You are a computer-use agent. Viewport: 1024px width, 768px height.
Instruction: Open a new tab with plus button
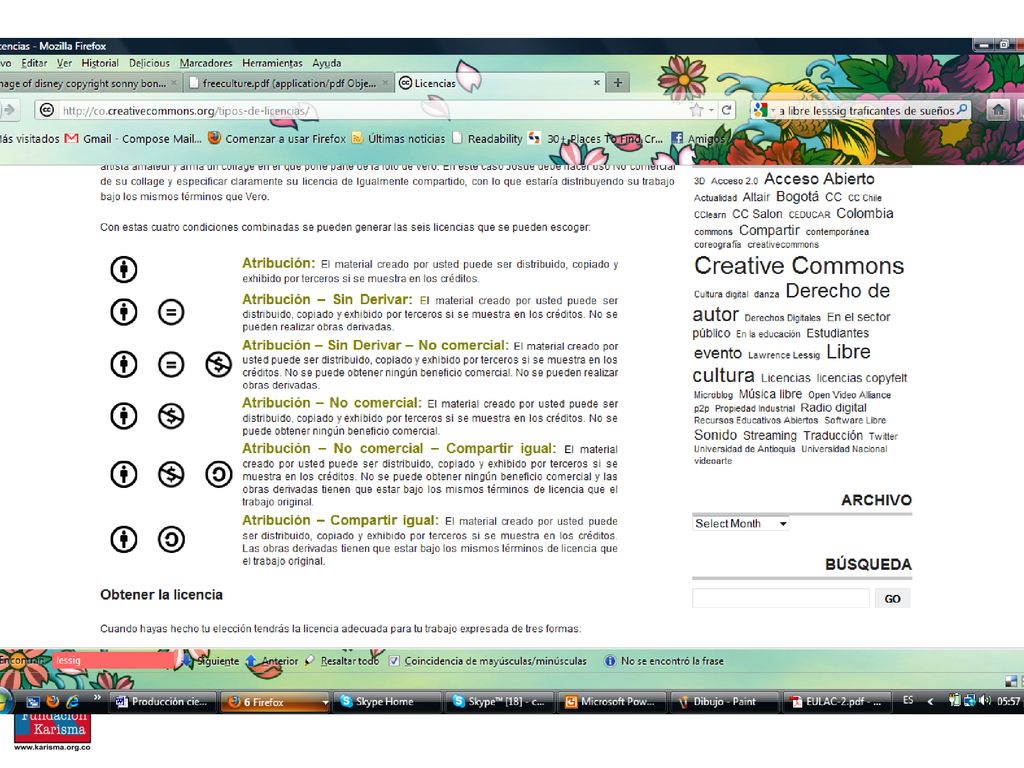click(x=618, y=82)
